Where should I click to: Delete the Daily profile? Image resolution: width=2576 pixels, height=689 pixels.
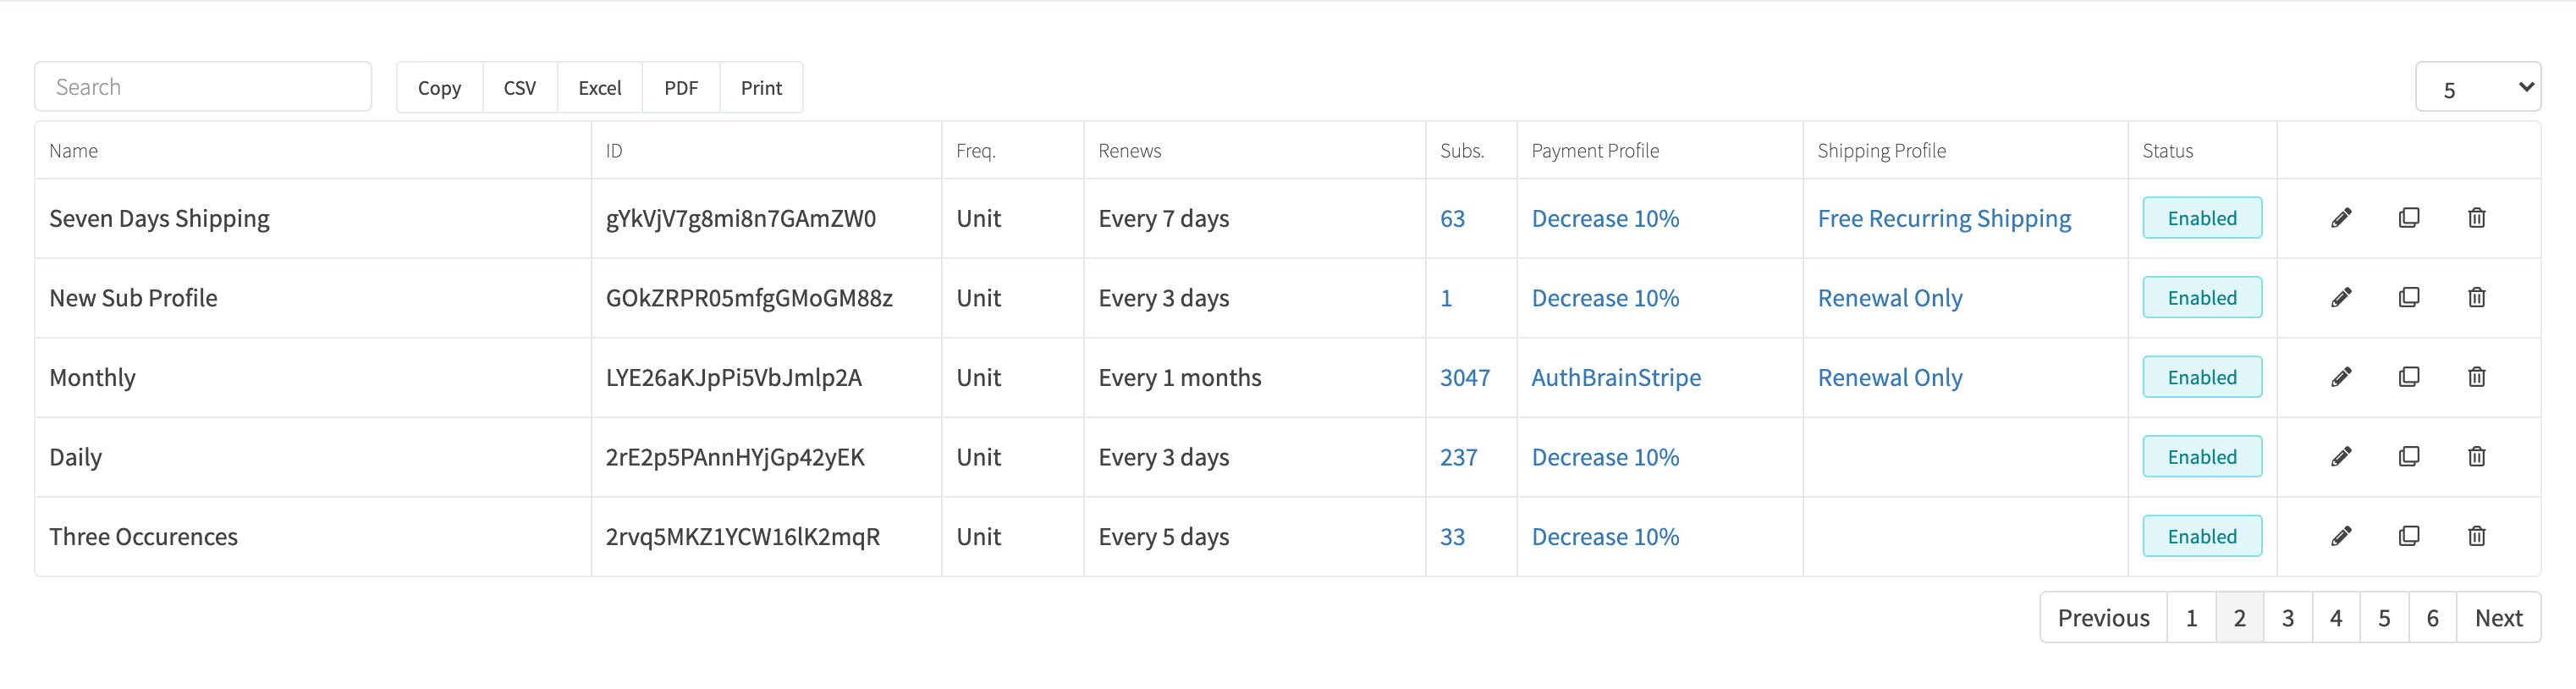pos(2476,457)
